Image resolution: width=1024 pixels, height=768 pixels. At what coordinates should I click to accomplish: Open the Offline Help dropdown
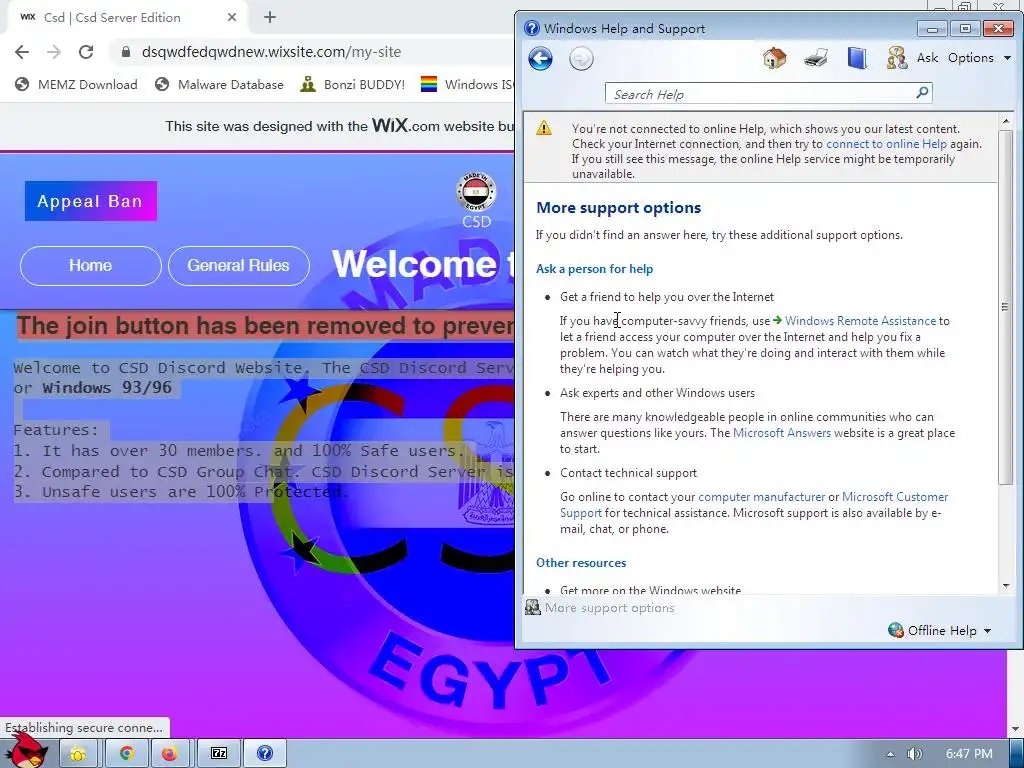(940, 630)
